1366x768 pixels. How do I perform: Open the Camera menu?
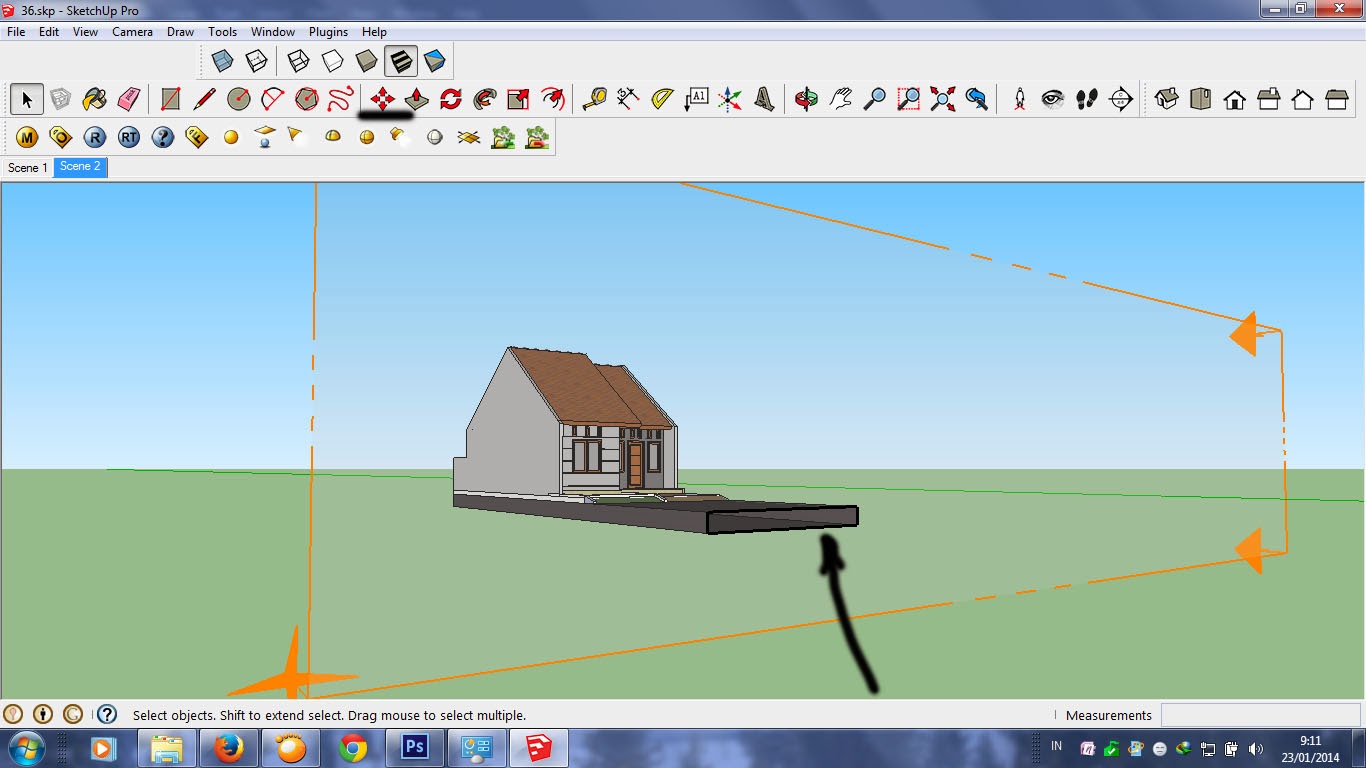(x=132, y=31)
